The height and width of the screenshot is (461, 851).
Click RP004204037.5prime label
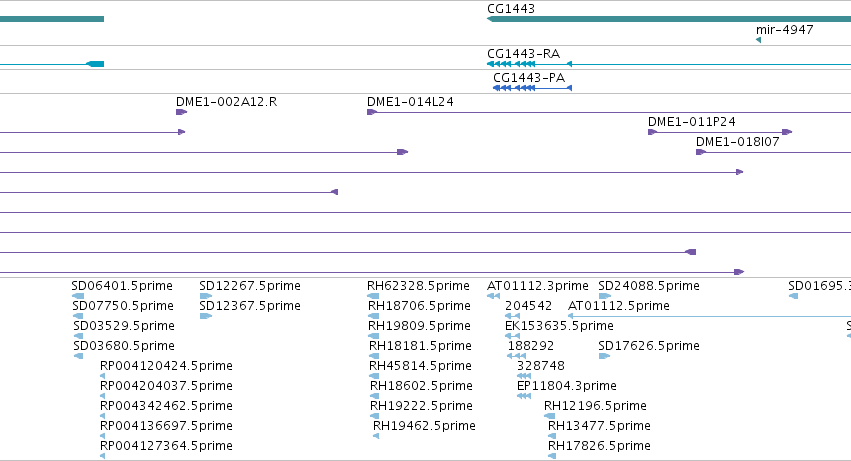pyautogui.click(x=166, y=386)
